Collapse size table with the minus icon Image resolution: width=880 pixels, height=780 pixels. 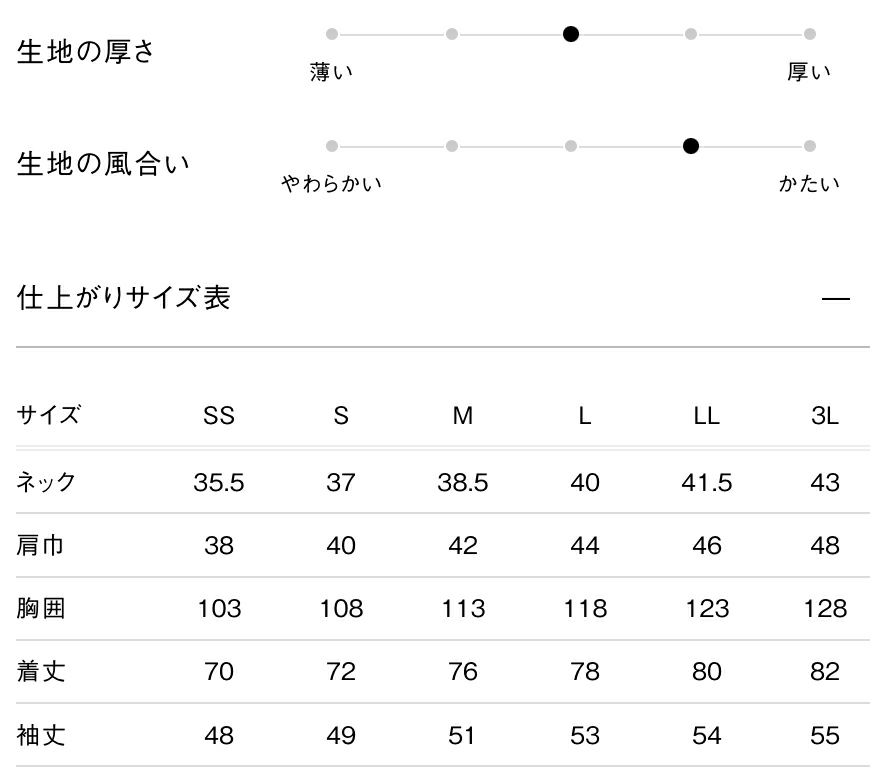(x=835, y=299)
